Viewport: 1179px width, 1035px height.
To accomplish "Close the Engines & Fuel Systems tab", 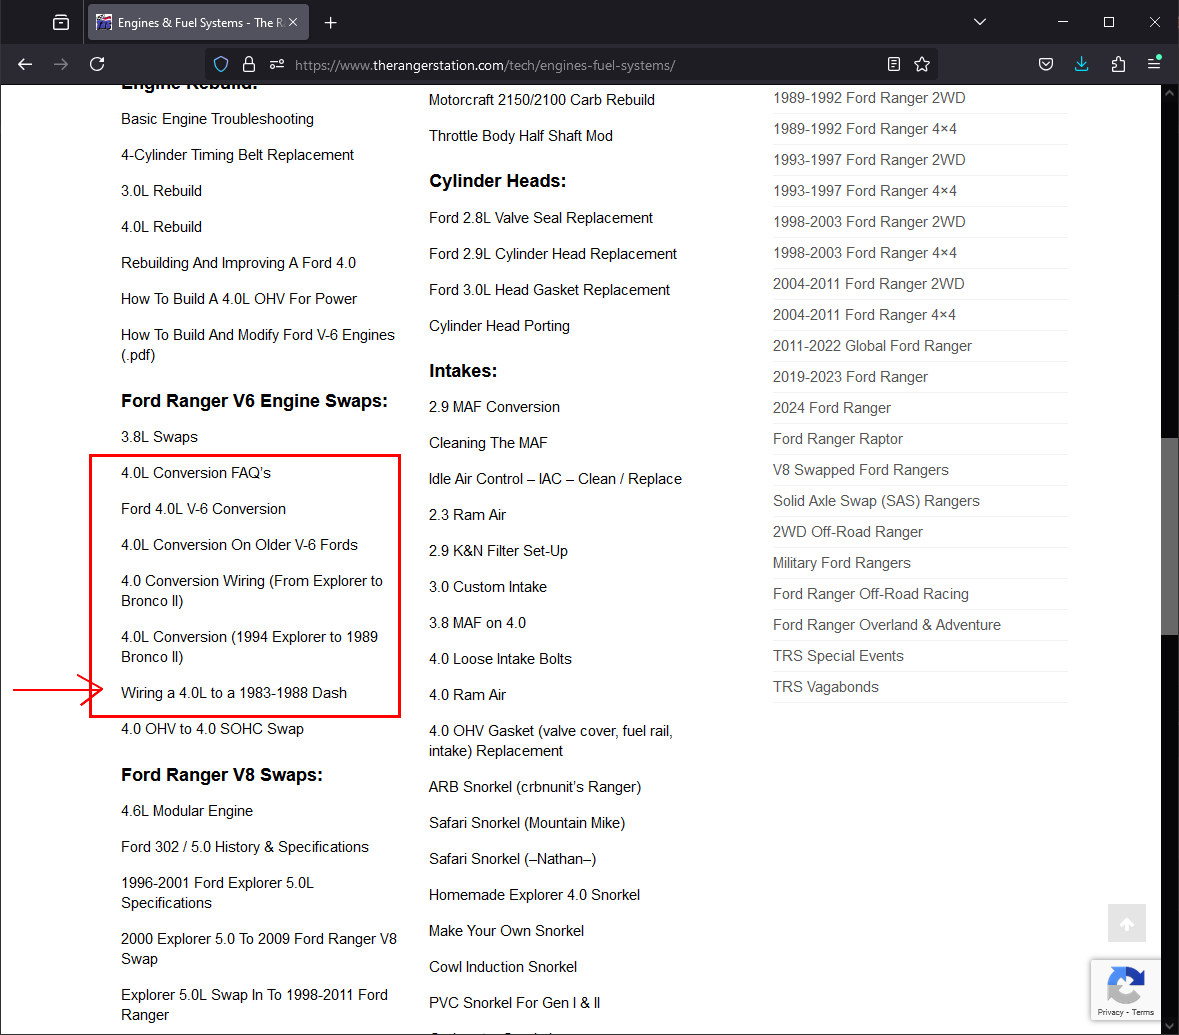I will pos(293,23).
